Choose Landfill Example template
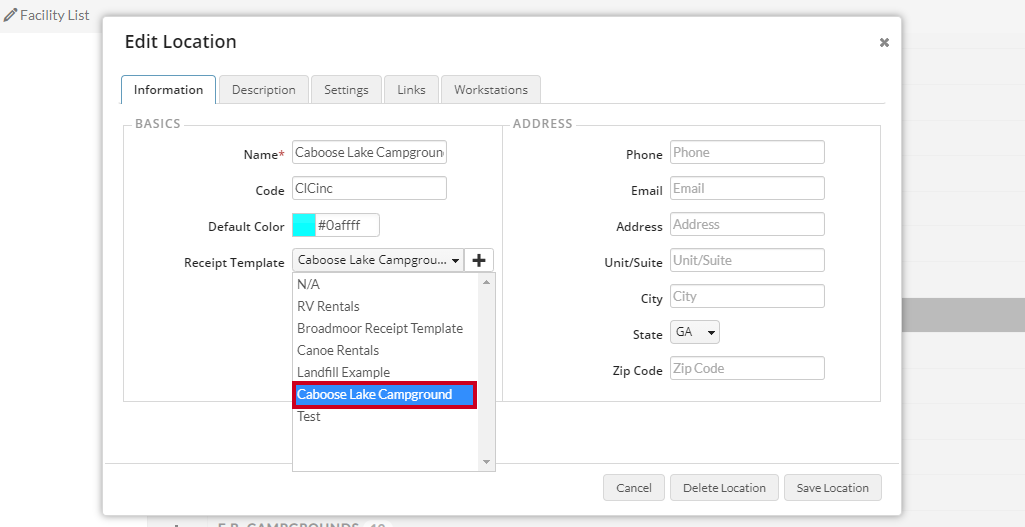Image resolution: width=1025 pixels, height=527 pixels. point(386,372)
